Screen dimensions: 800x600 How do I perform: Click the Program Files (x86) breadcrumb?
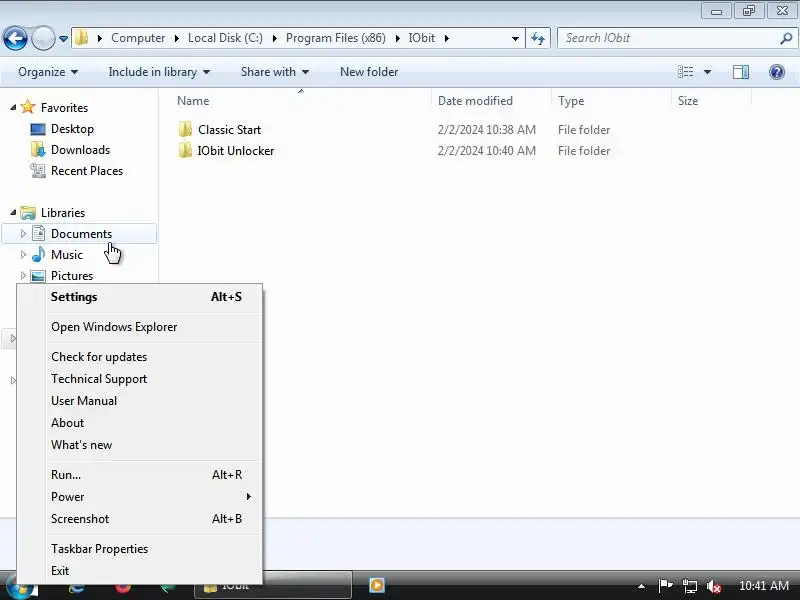(336, 38)
